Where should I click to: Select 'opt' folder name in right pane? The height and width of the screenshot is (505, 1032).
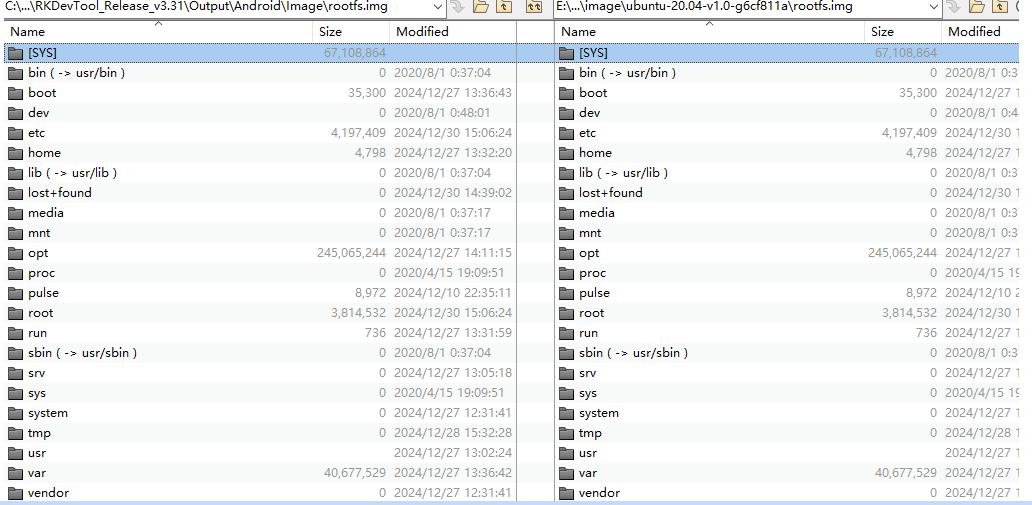click(x=589, y=253)
